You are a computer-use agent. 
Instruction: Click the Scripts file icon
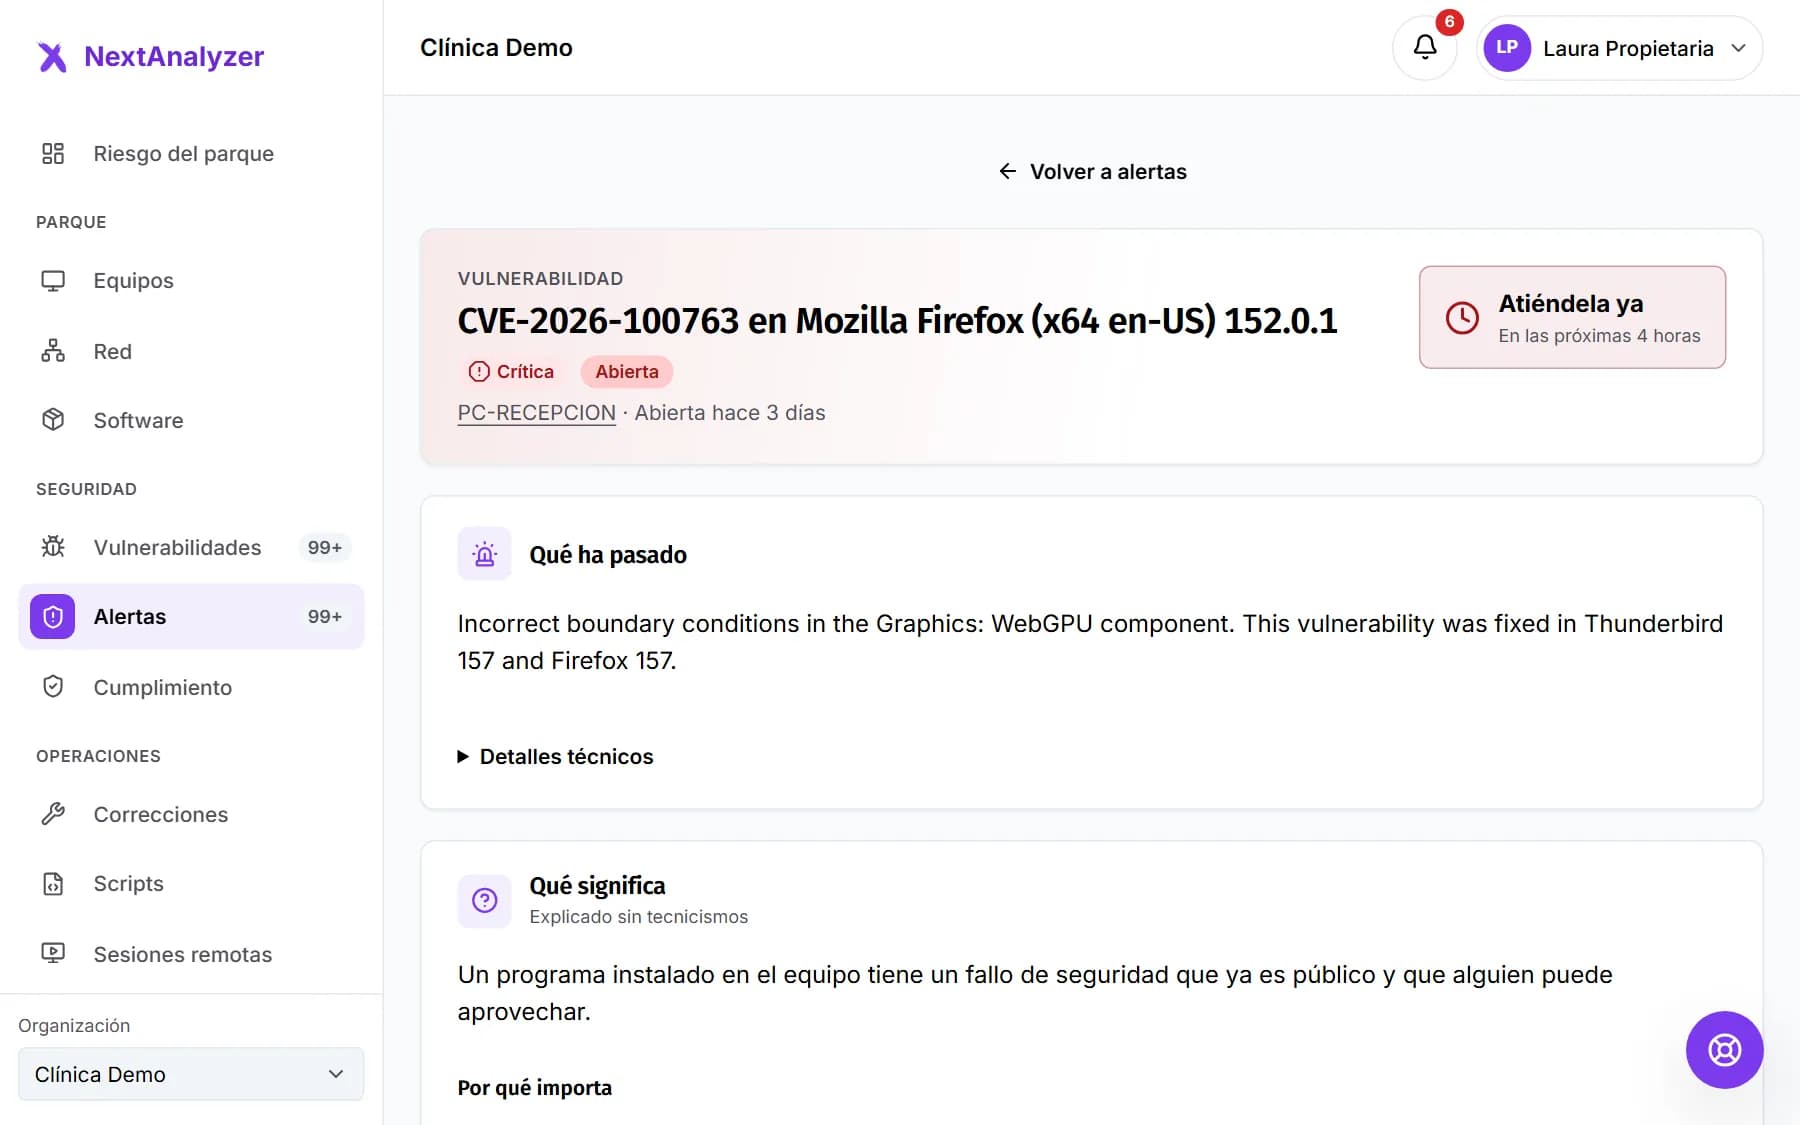(x=53, y=884)
